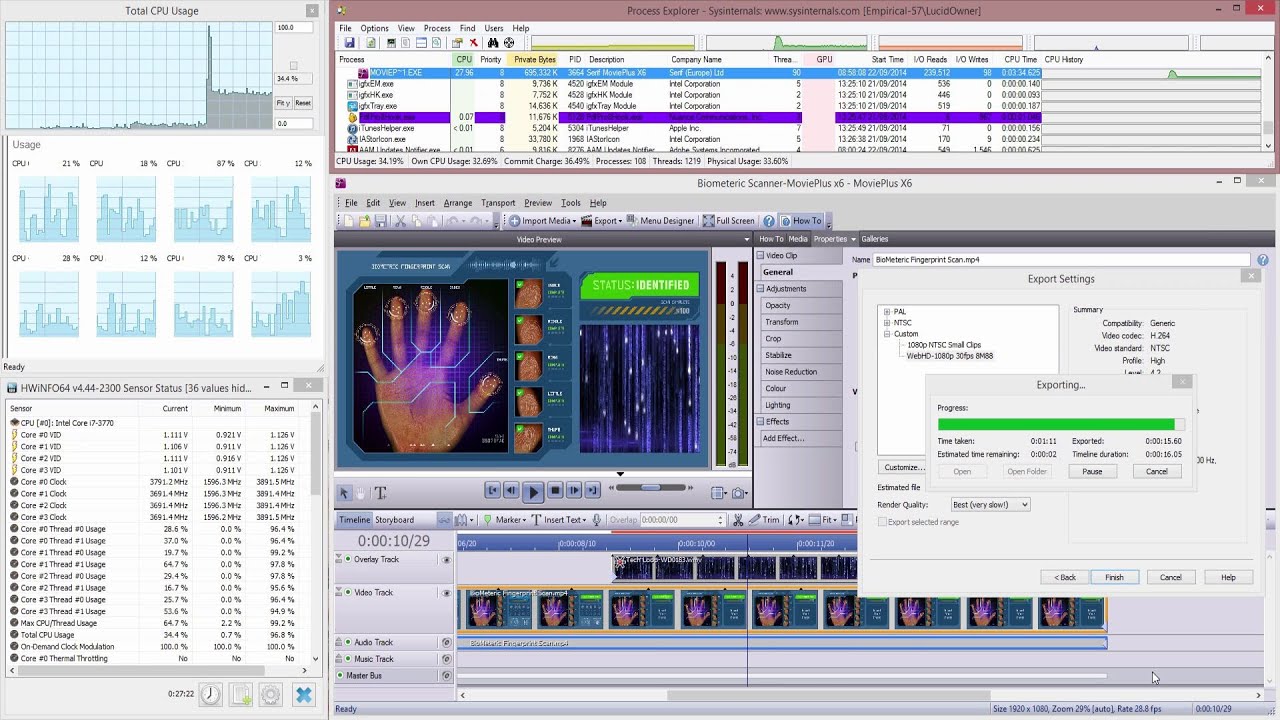Click the Name field with BioMeteric Fingerprint Scan.mp4

(x=1062, y=260)
